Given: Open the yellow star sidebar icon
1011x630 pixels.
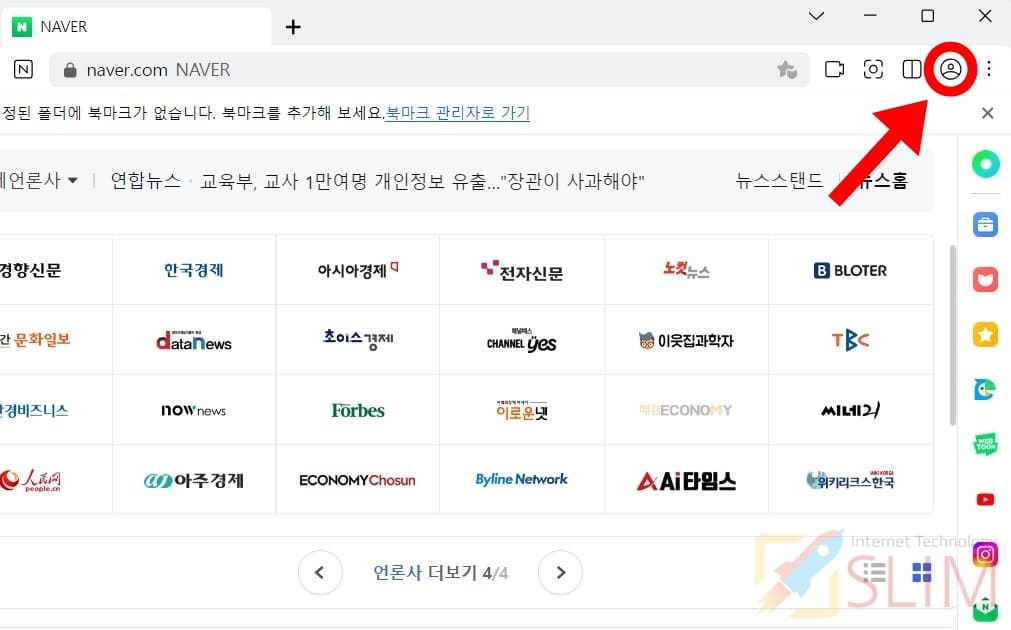Looking at the screenshot, I should coord(985,335).
